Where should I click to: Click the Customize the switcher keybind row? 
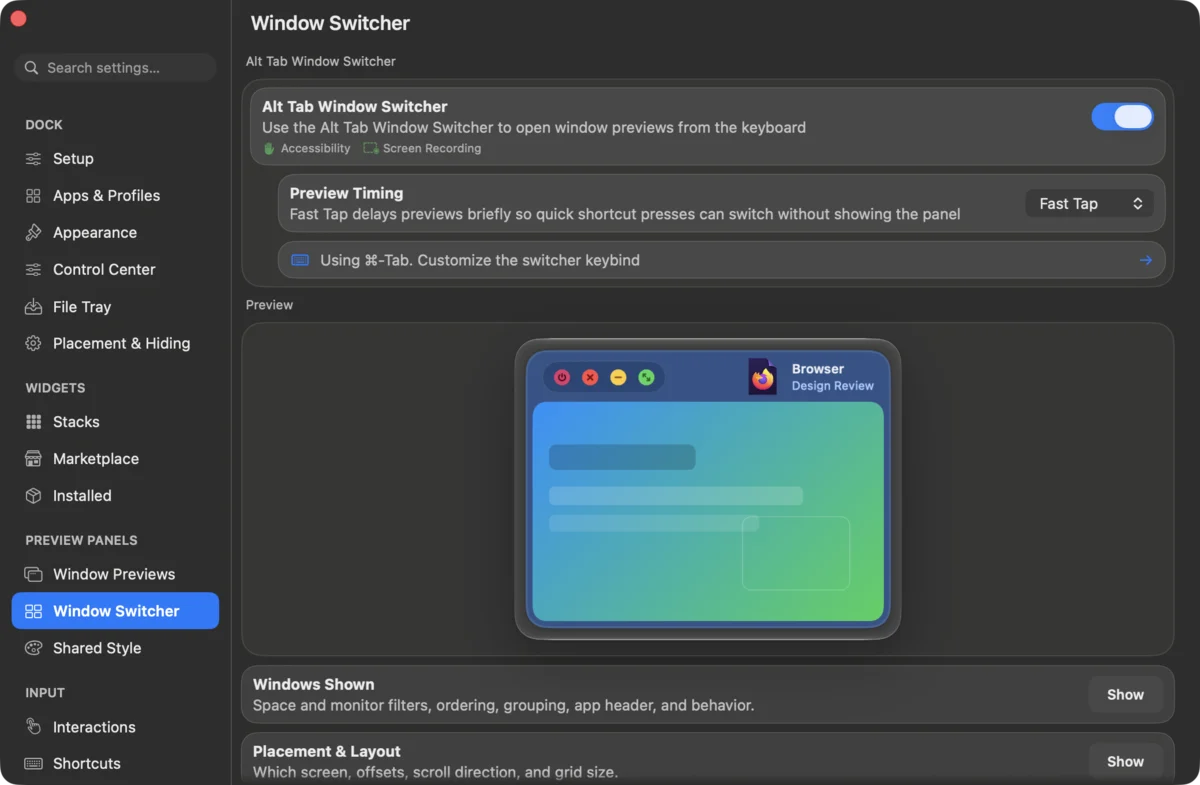pyautogui.click(x=721, y=260)
